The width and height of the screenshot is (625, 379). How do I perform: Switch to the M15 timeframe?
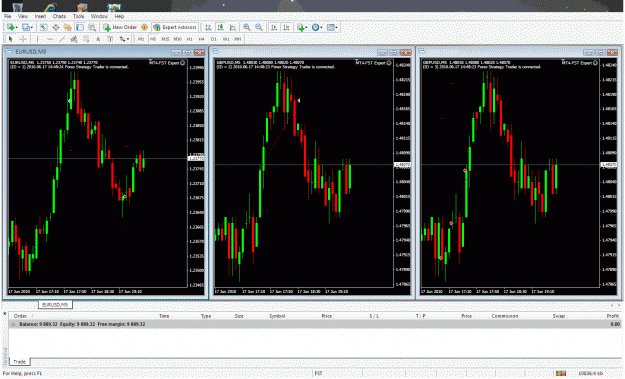pos(165,39)
